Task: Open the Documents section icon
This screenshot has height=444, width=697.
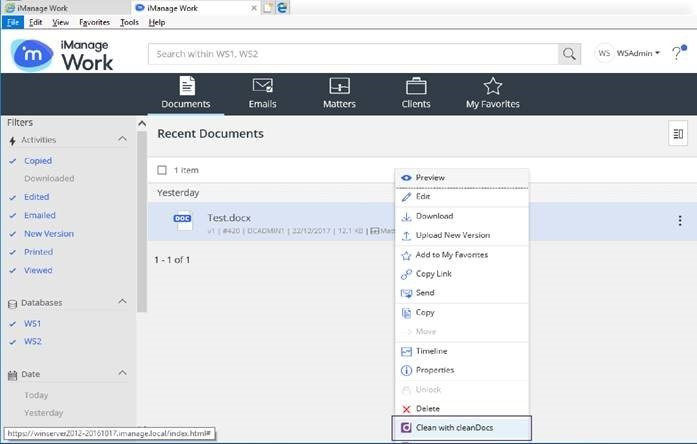Action: (x=186, y=86)
